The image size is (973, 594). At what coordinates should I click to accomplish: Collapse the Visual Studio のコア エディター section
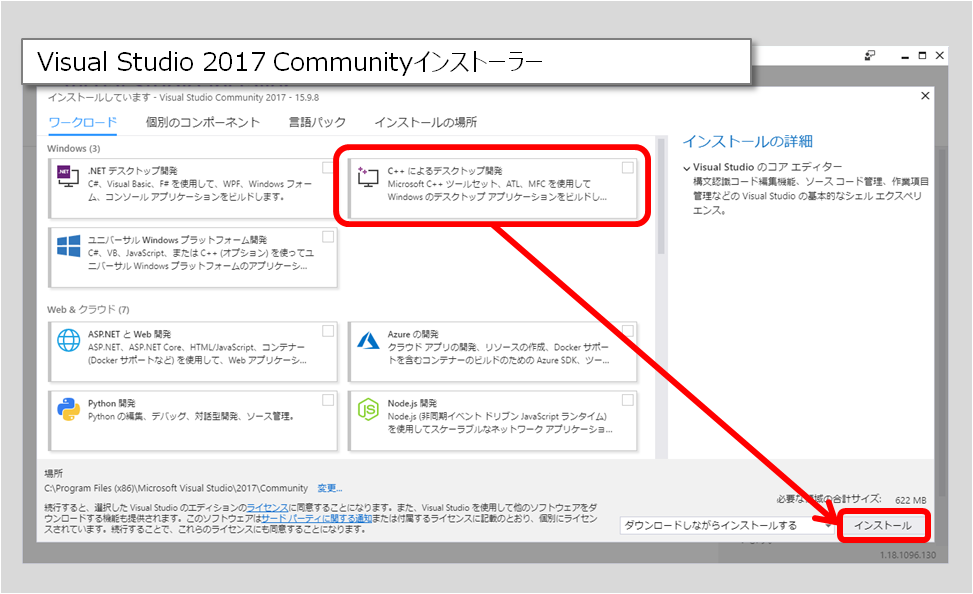[x=686, y=168]
